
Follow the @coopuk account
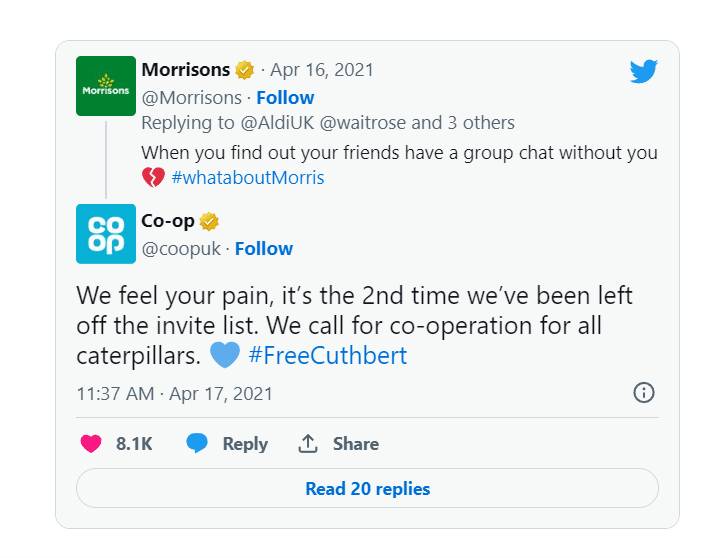[264, 248]
